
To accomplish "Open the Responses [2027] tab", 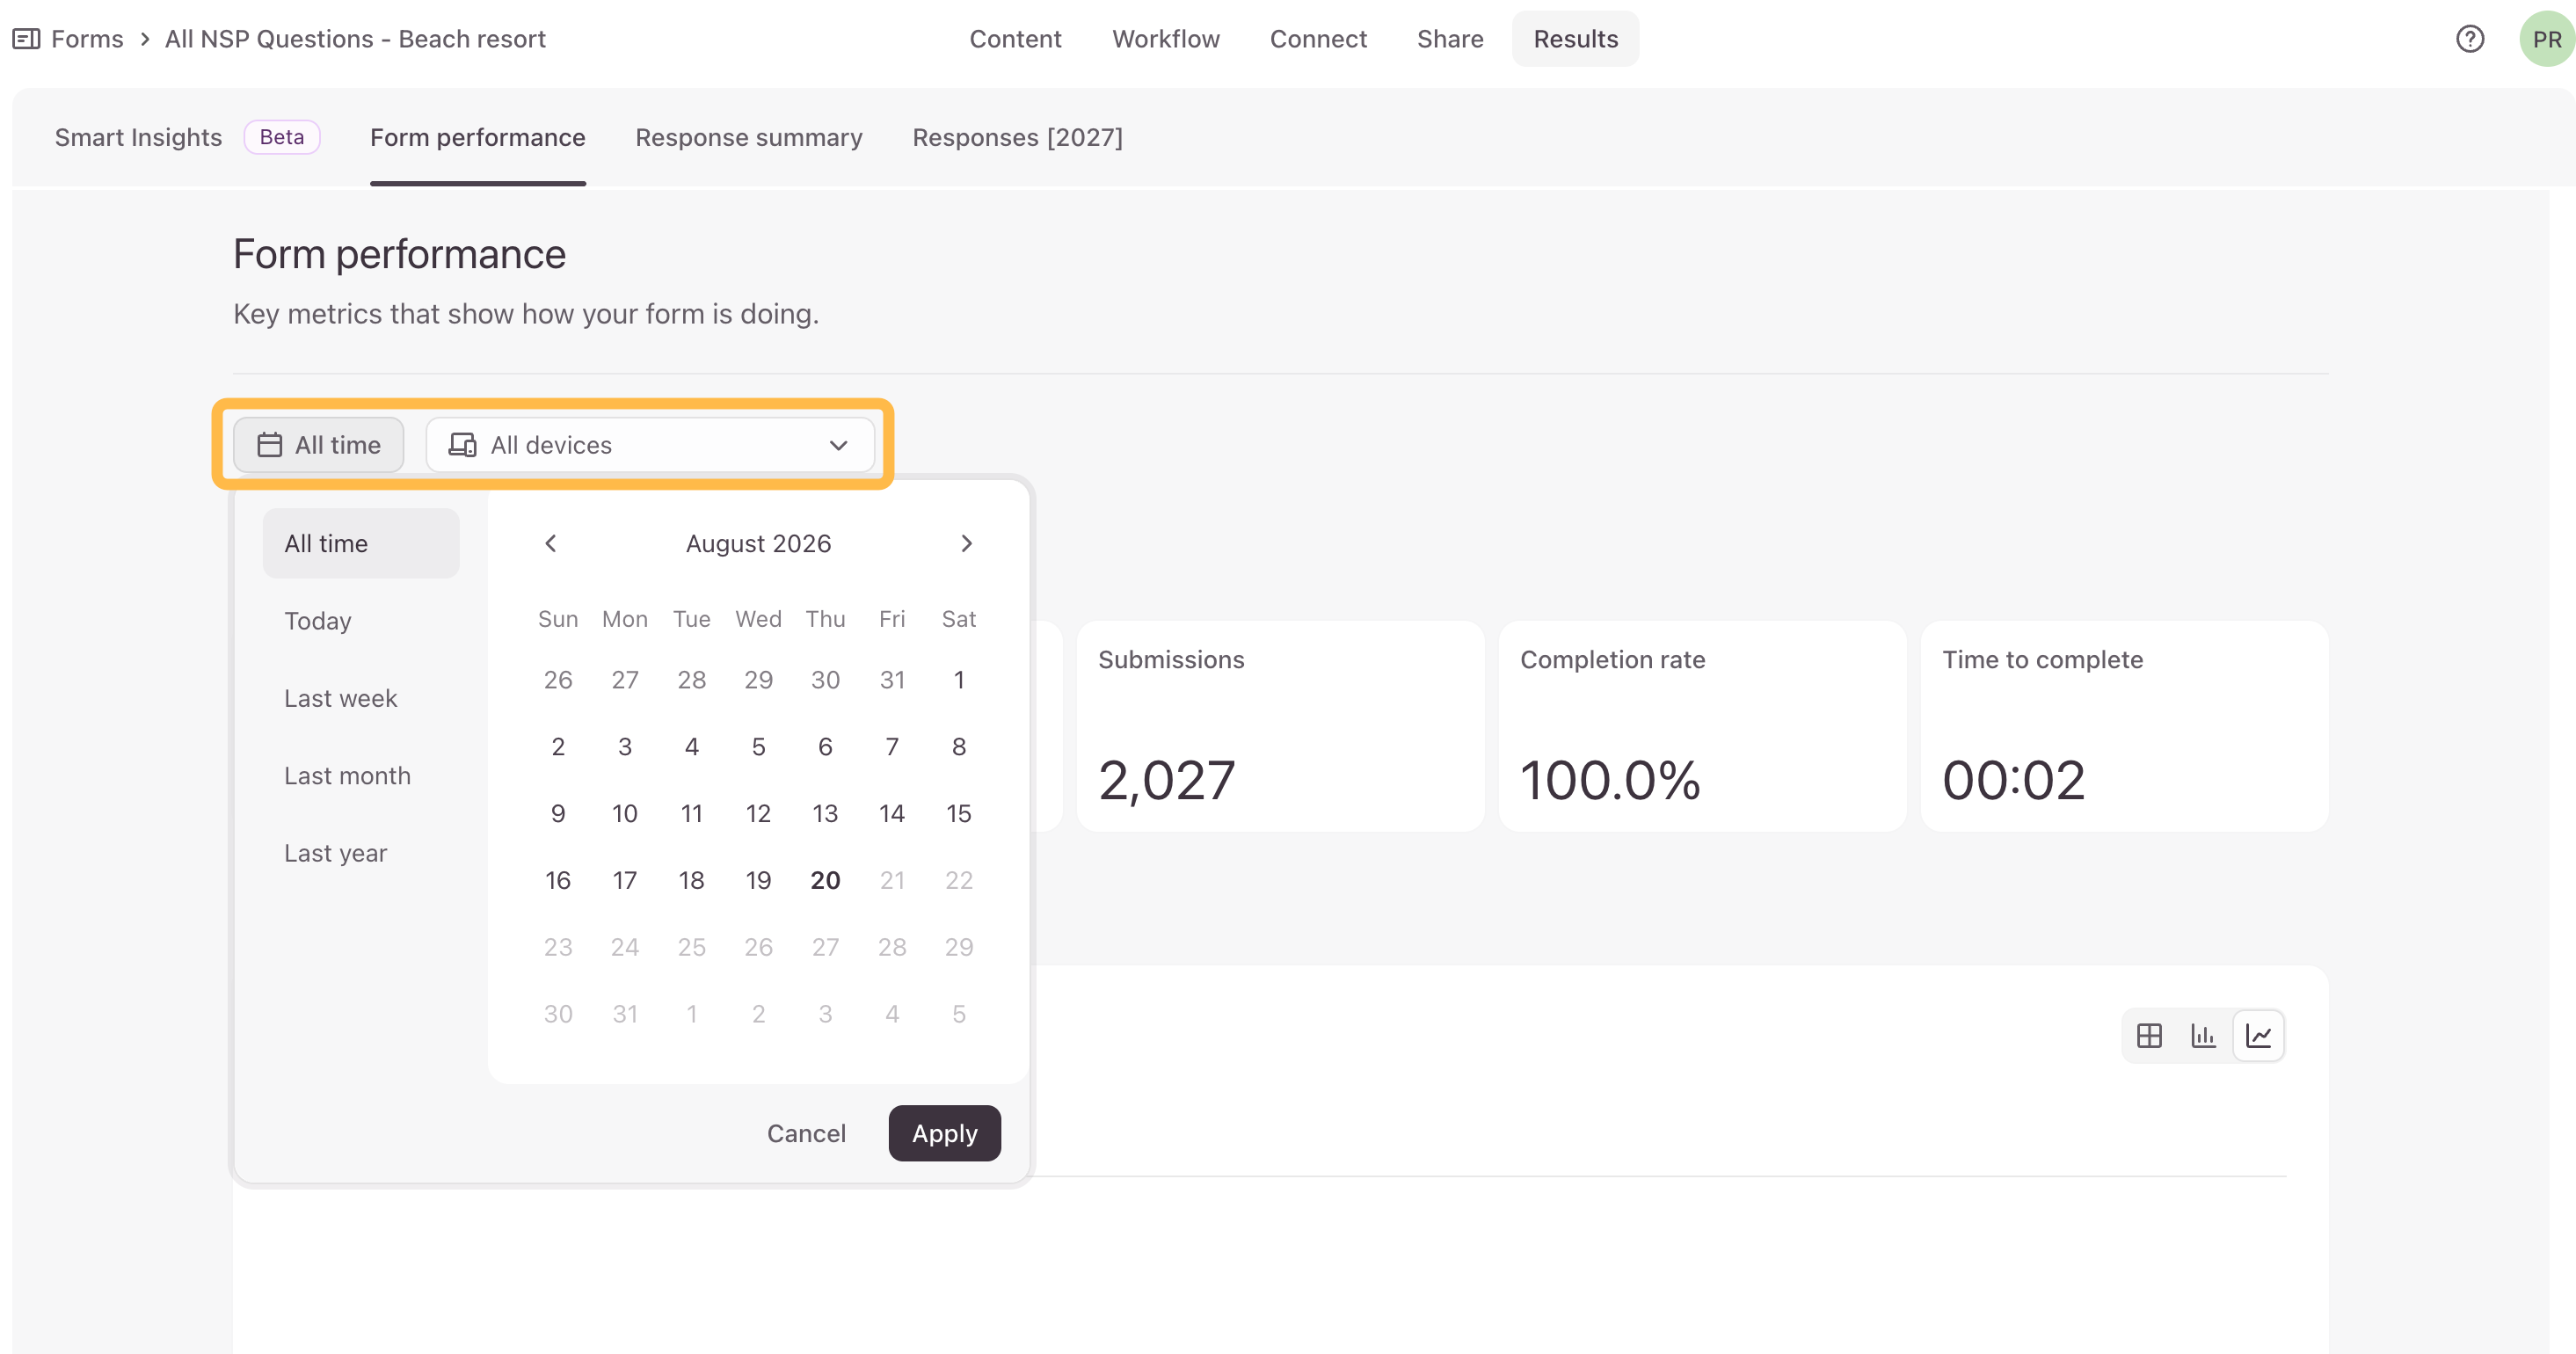I will coord(1017,137).
